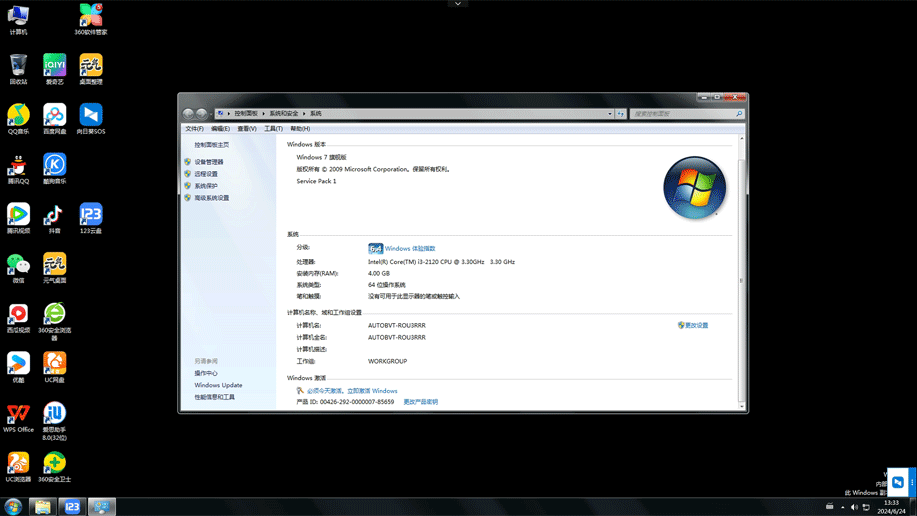This screenshot has height=516, width=917.
Task: Click the taskbar clock showing 13:33
Action: (891, 507)
